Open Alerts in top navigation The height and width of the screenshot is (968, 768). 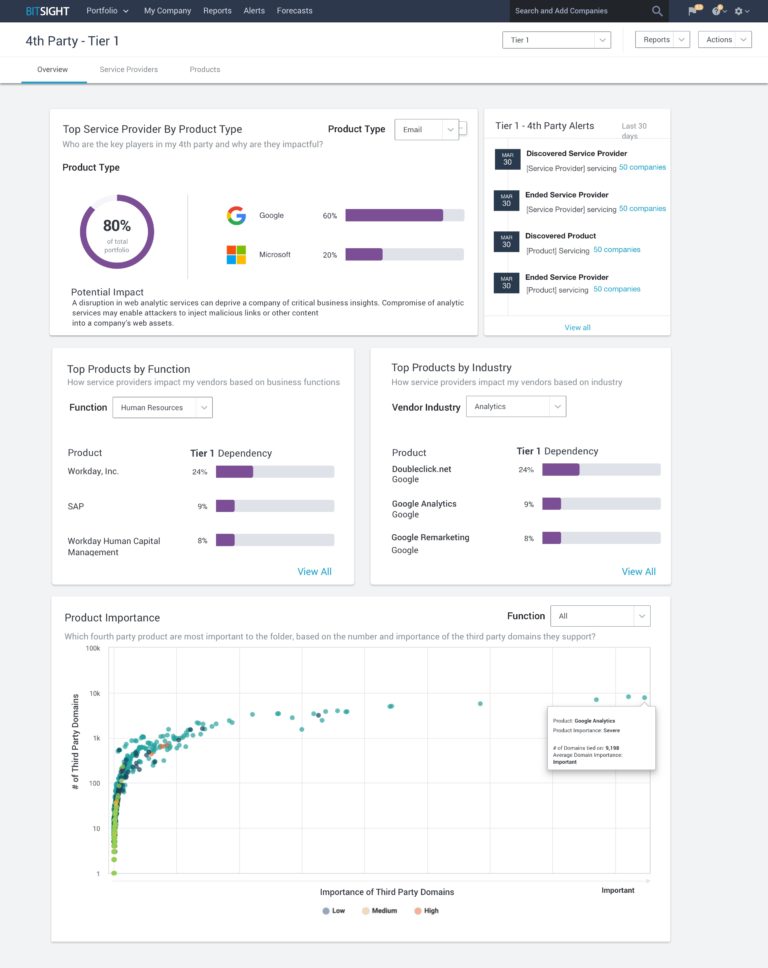pyautogui.click(x=254, y=11)
